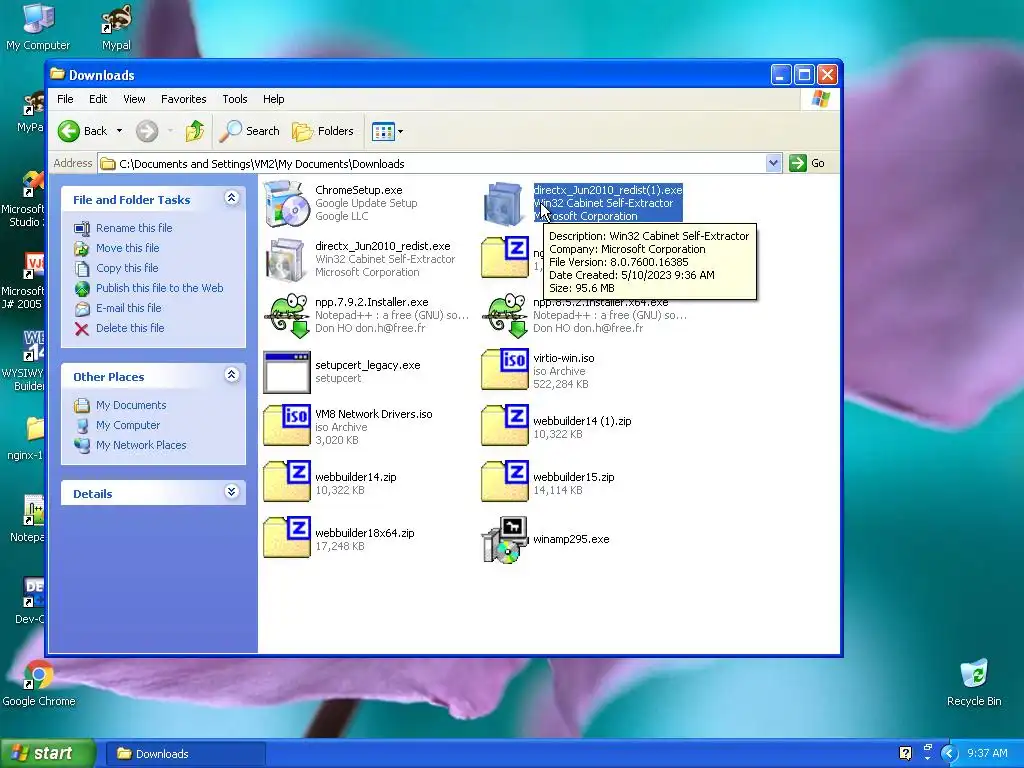Viewport: 1024px width, 768px height.
Task: Open the Start menu
Action: point(47,754)
